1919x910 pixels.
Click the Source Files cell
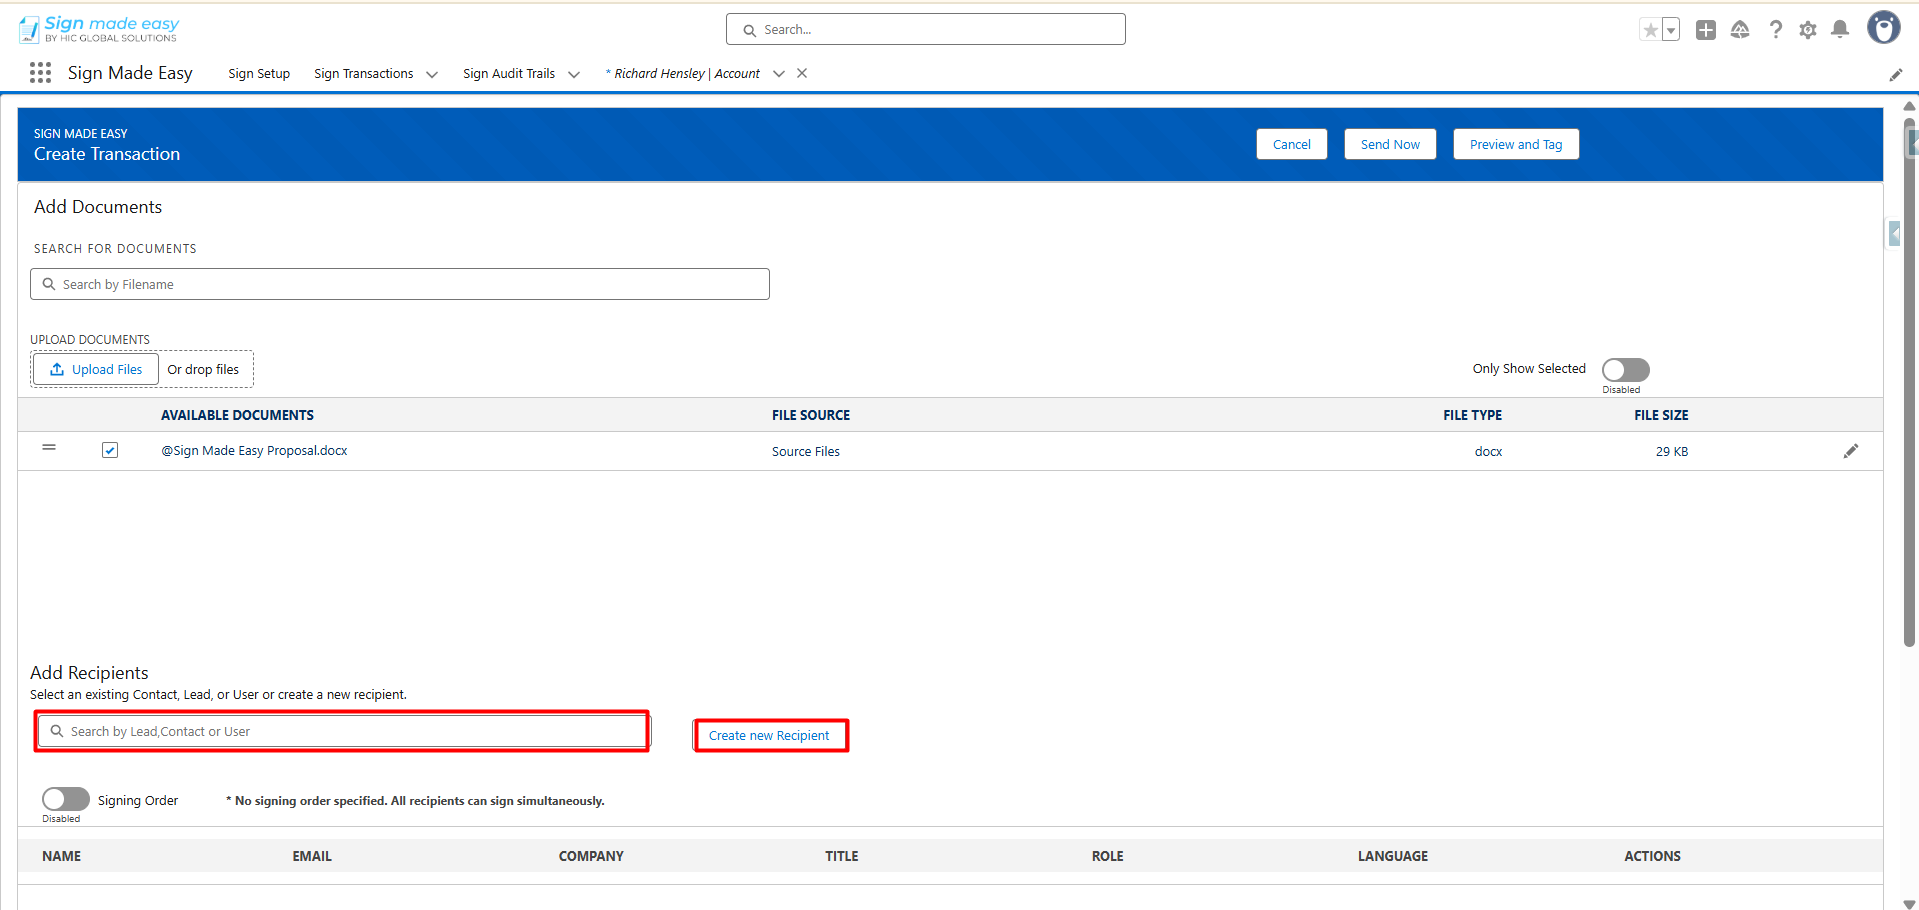(806, 452)
